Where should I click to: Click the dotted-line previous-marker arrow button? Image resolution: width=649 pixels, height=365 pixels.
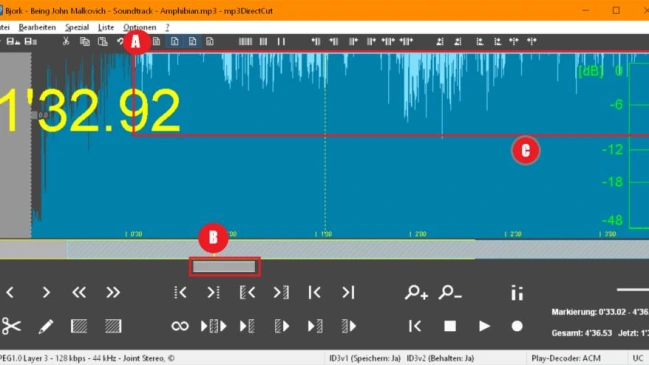180,293
